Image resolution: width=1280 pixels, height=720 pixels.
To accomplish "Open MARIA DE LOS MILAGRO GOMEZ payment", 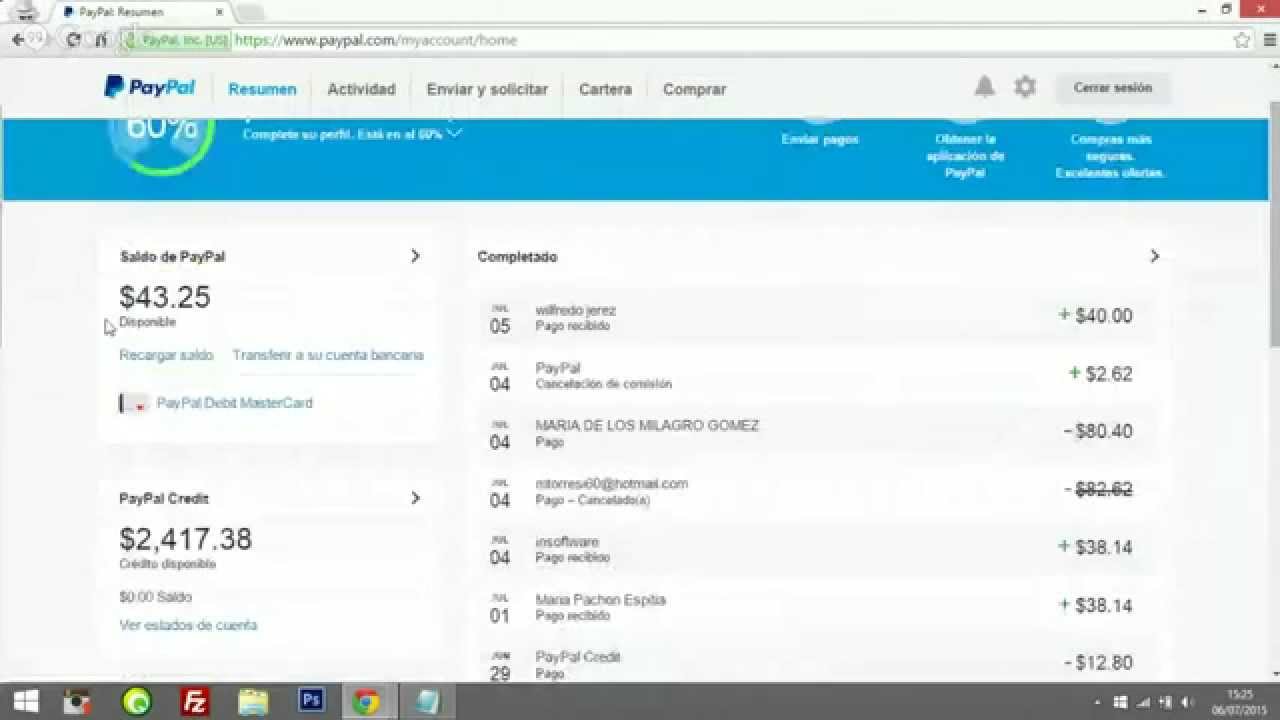I will (815, 432).
